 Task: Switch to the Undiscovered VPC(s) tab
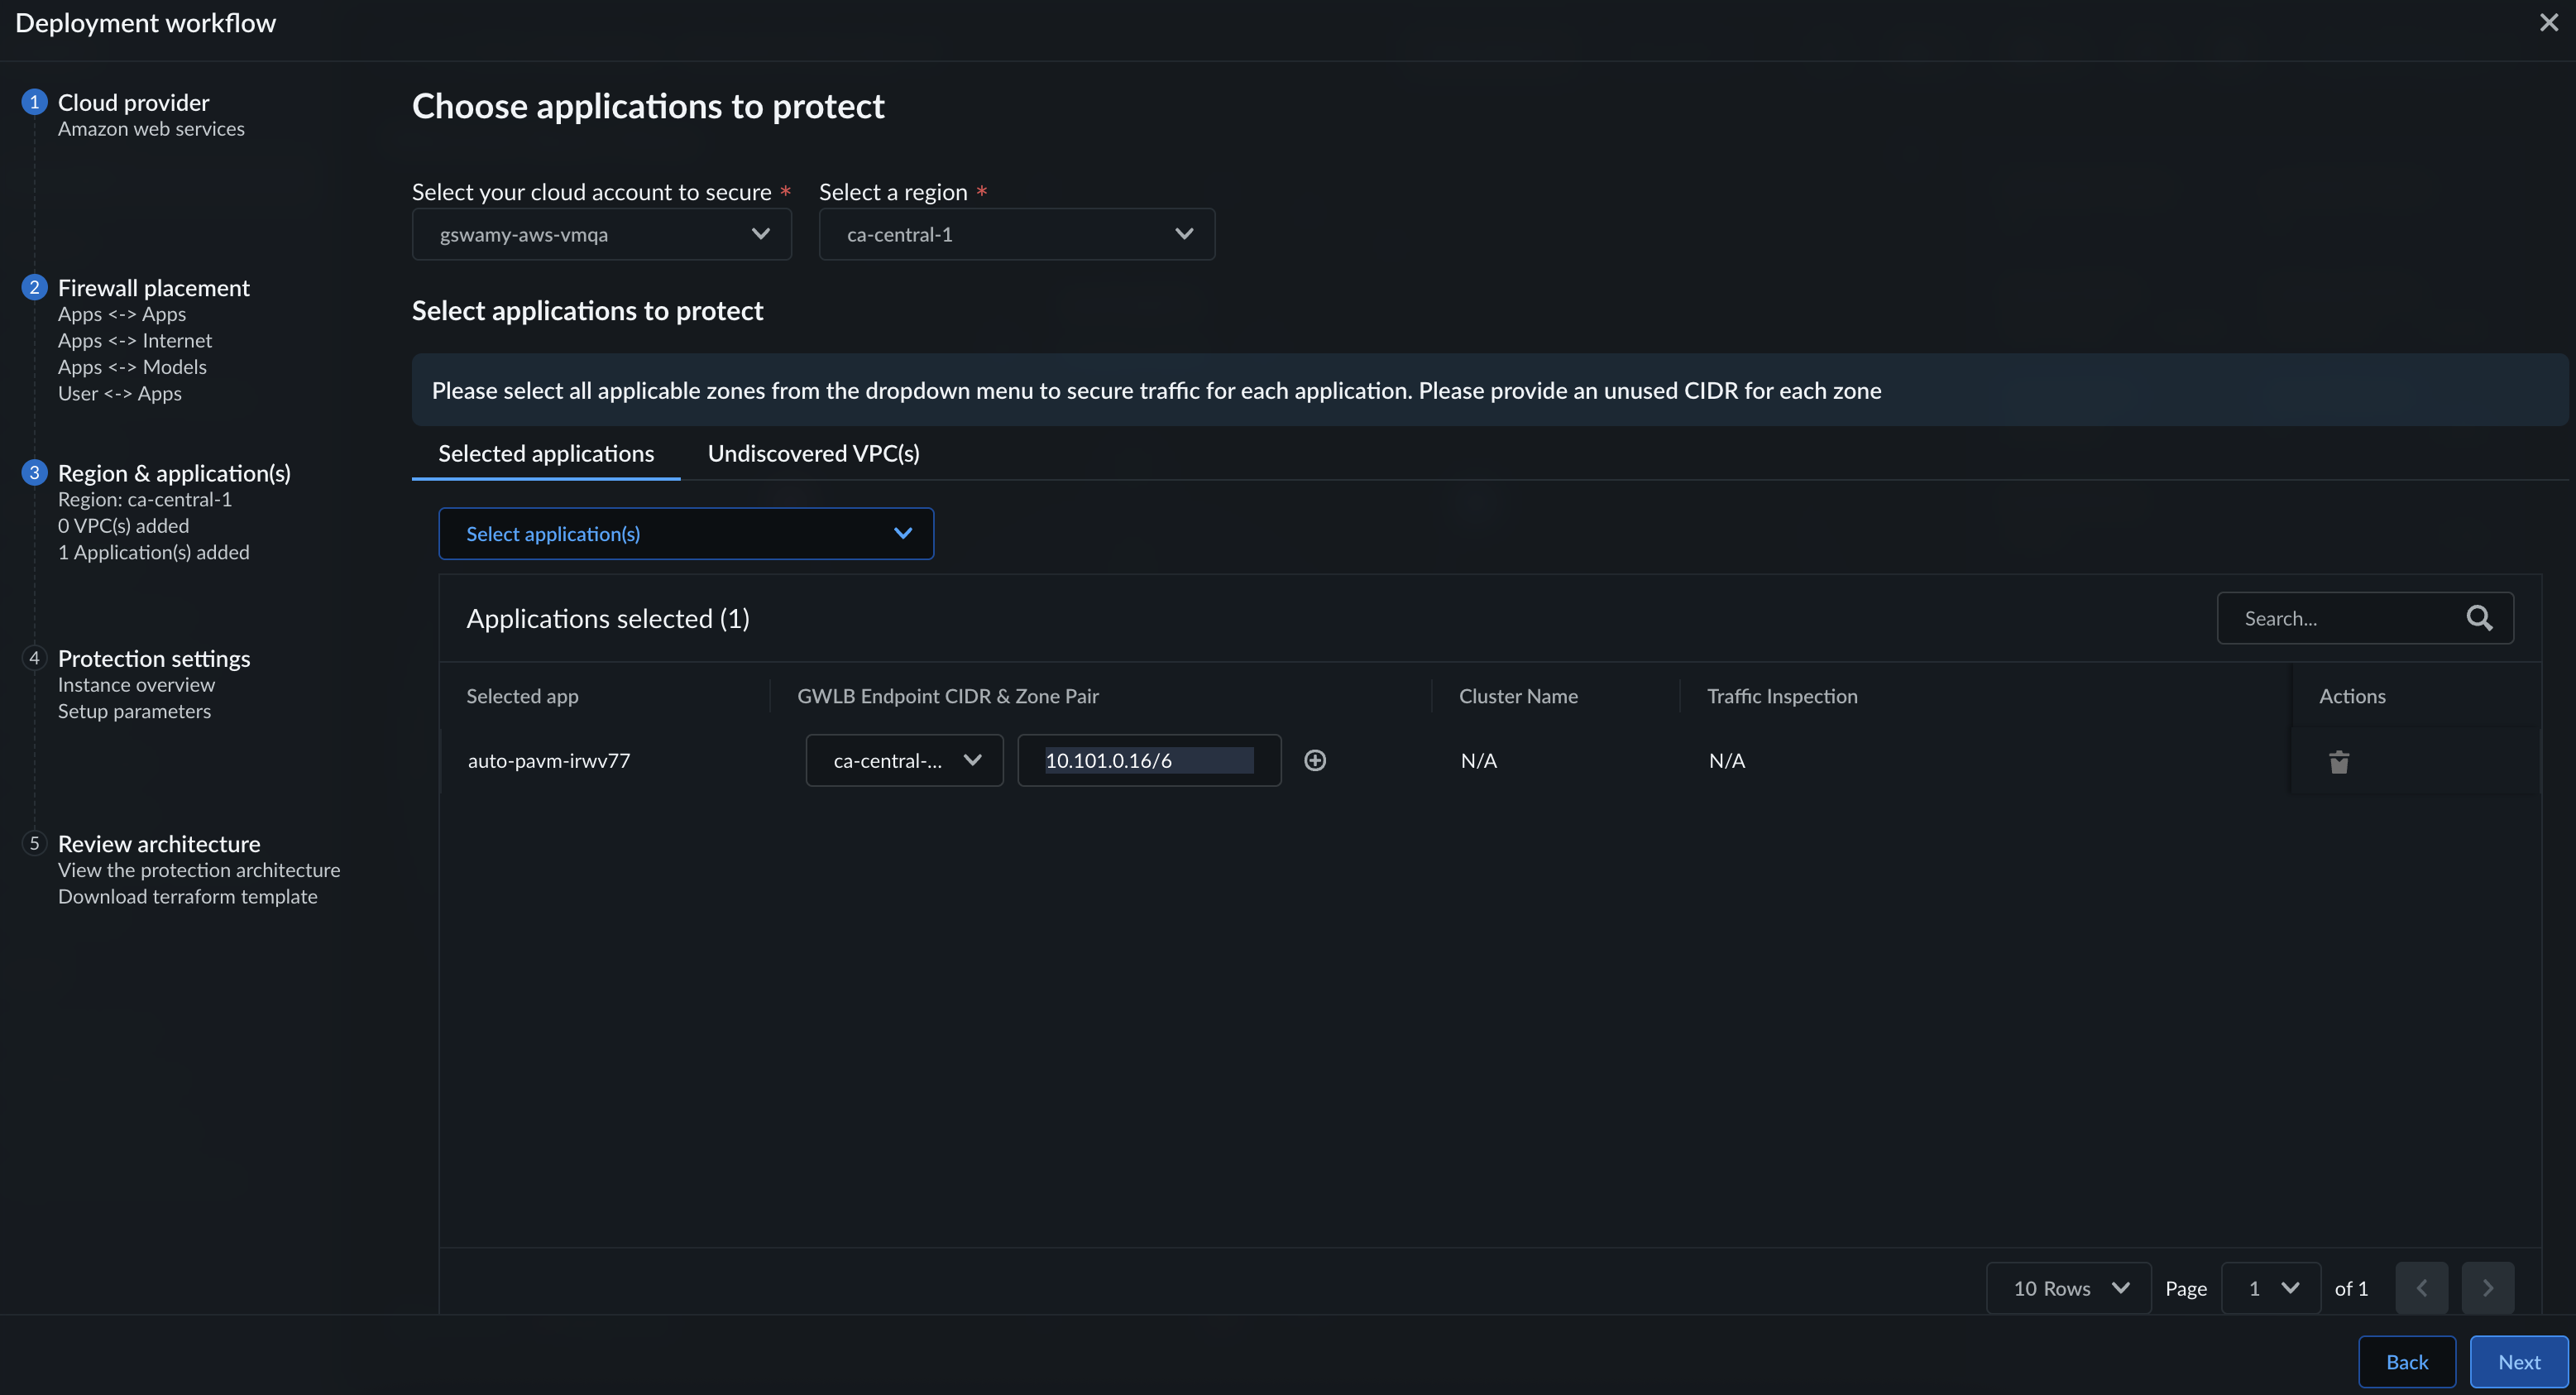pyautogui.click(x=813, y=454)
